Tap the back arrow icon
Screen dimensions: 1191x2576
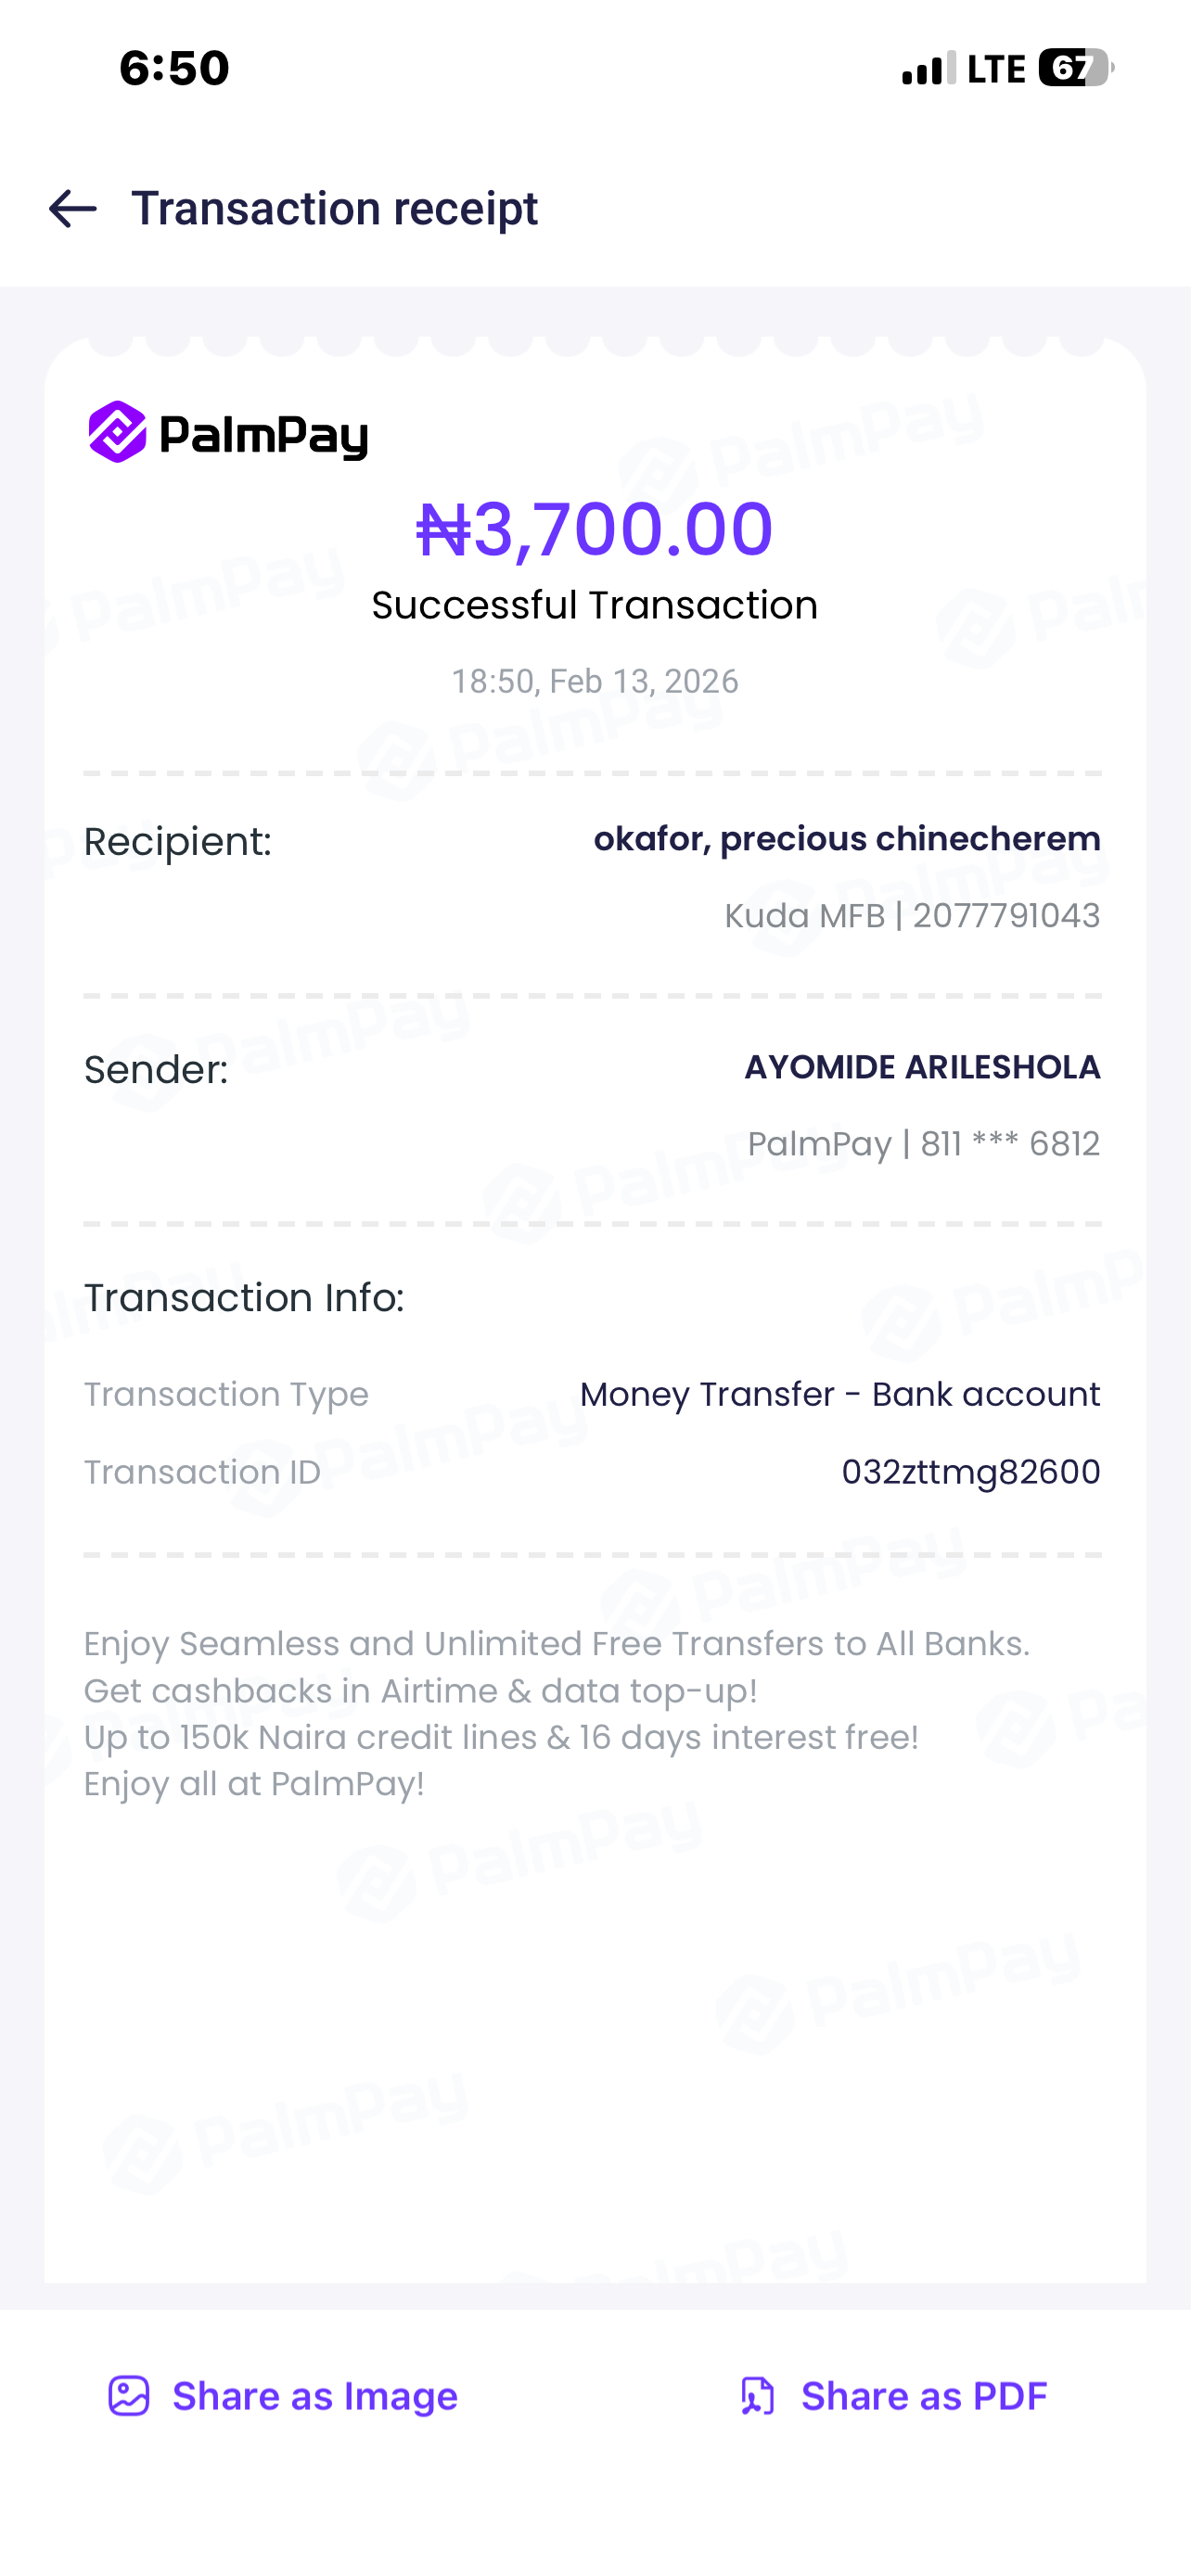point(73,209)
